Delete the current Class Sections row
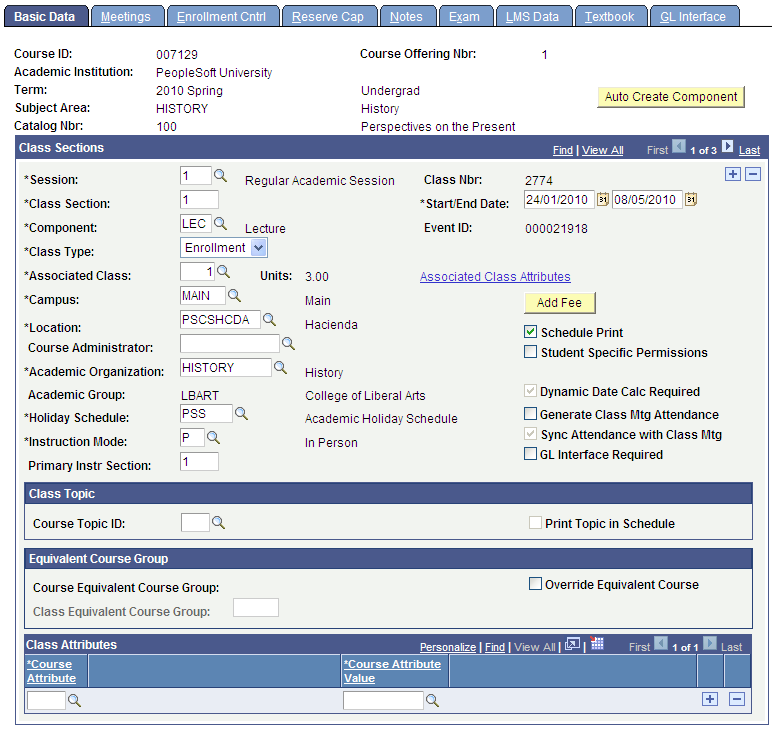Screen dimensions: 772x730 pos(753,174)
